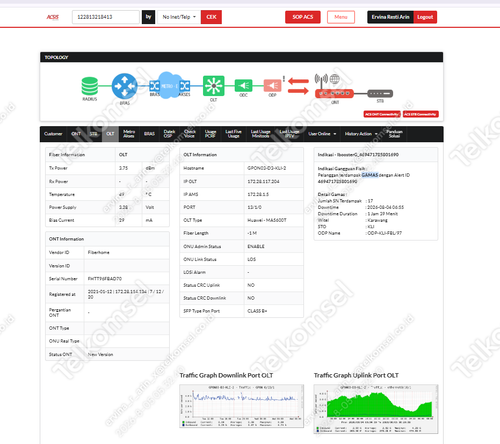Click the red ODP icon
The height and width of the screenshot is (444, 500).
click(x=272, y=86)
